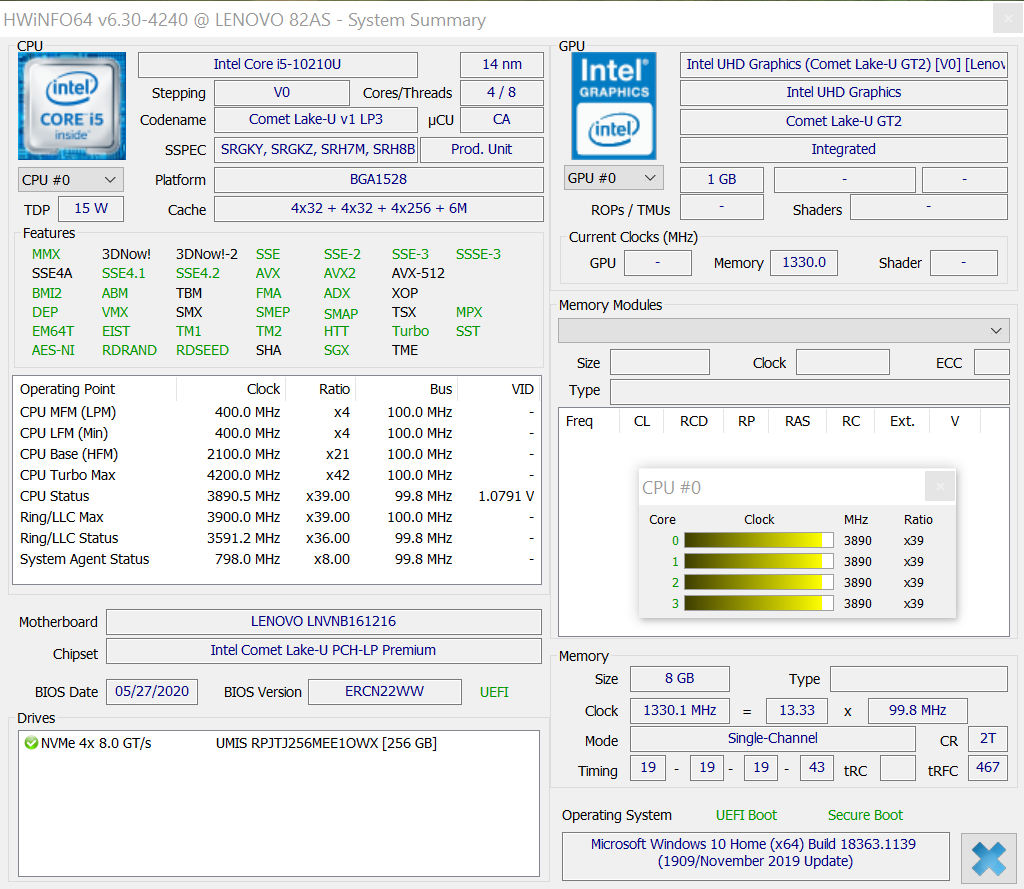The image size is (1024, 889).
Task: Click the Core 3 clock bar
Action: [x=759, y=603]
